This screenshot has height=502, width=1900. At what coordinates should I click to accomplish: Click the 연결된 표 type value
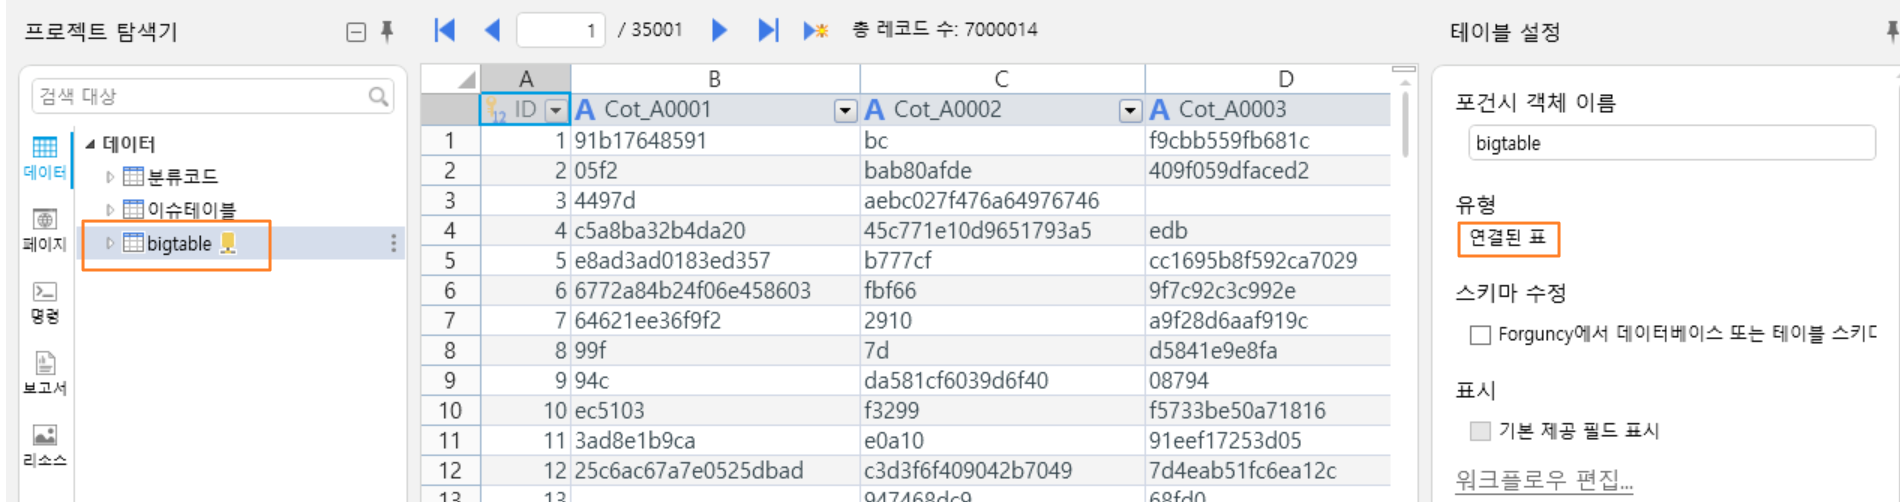pos(1508,238)
